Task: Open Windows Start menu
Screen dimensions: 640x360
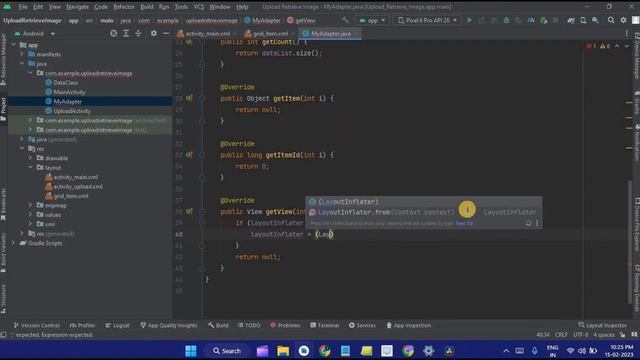Action: tap(191, 351)
